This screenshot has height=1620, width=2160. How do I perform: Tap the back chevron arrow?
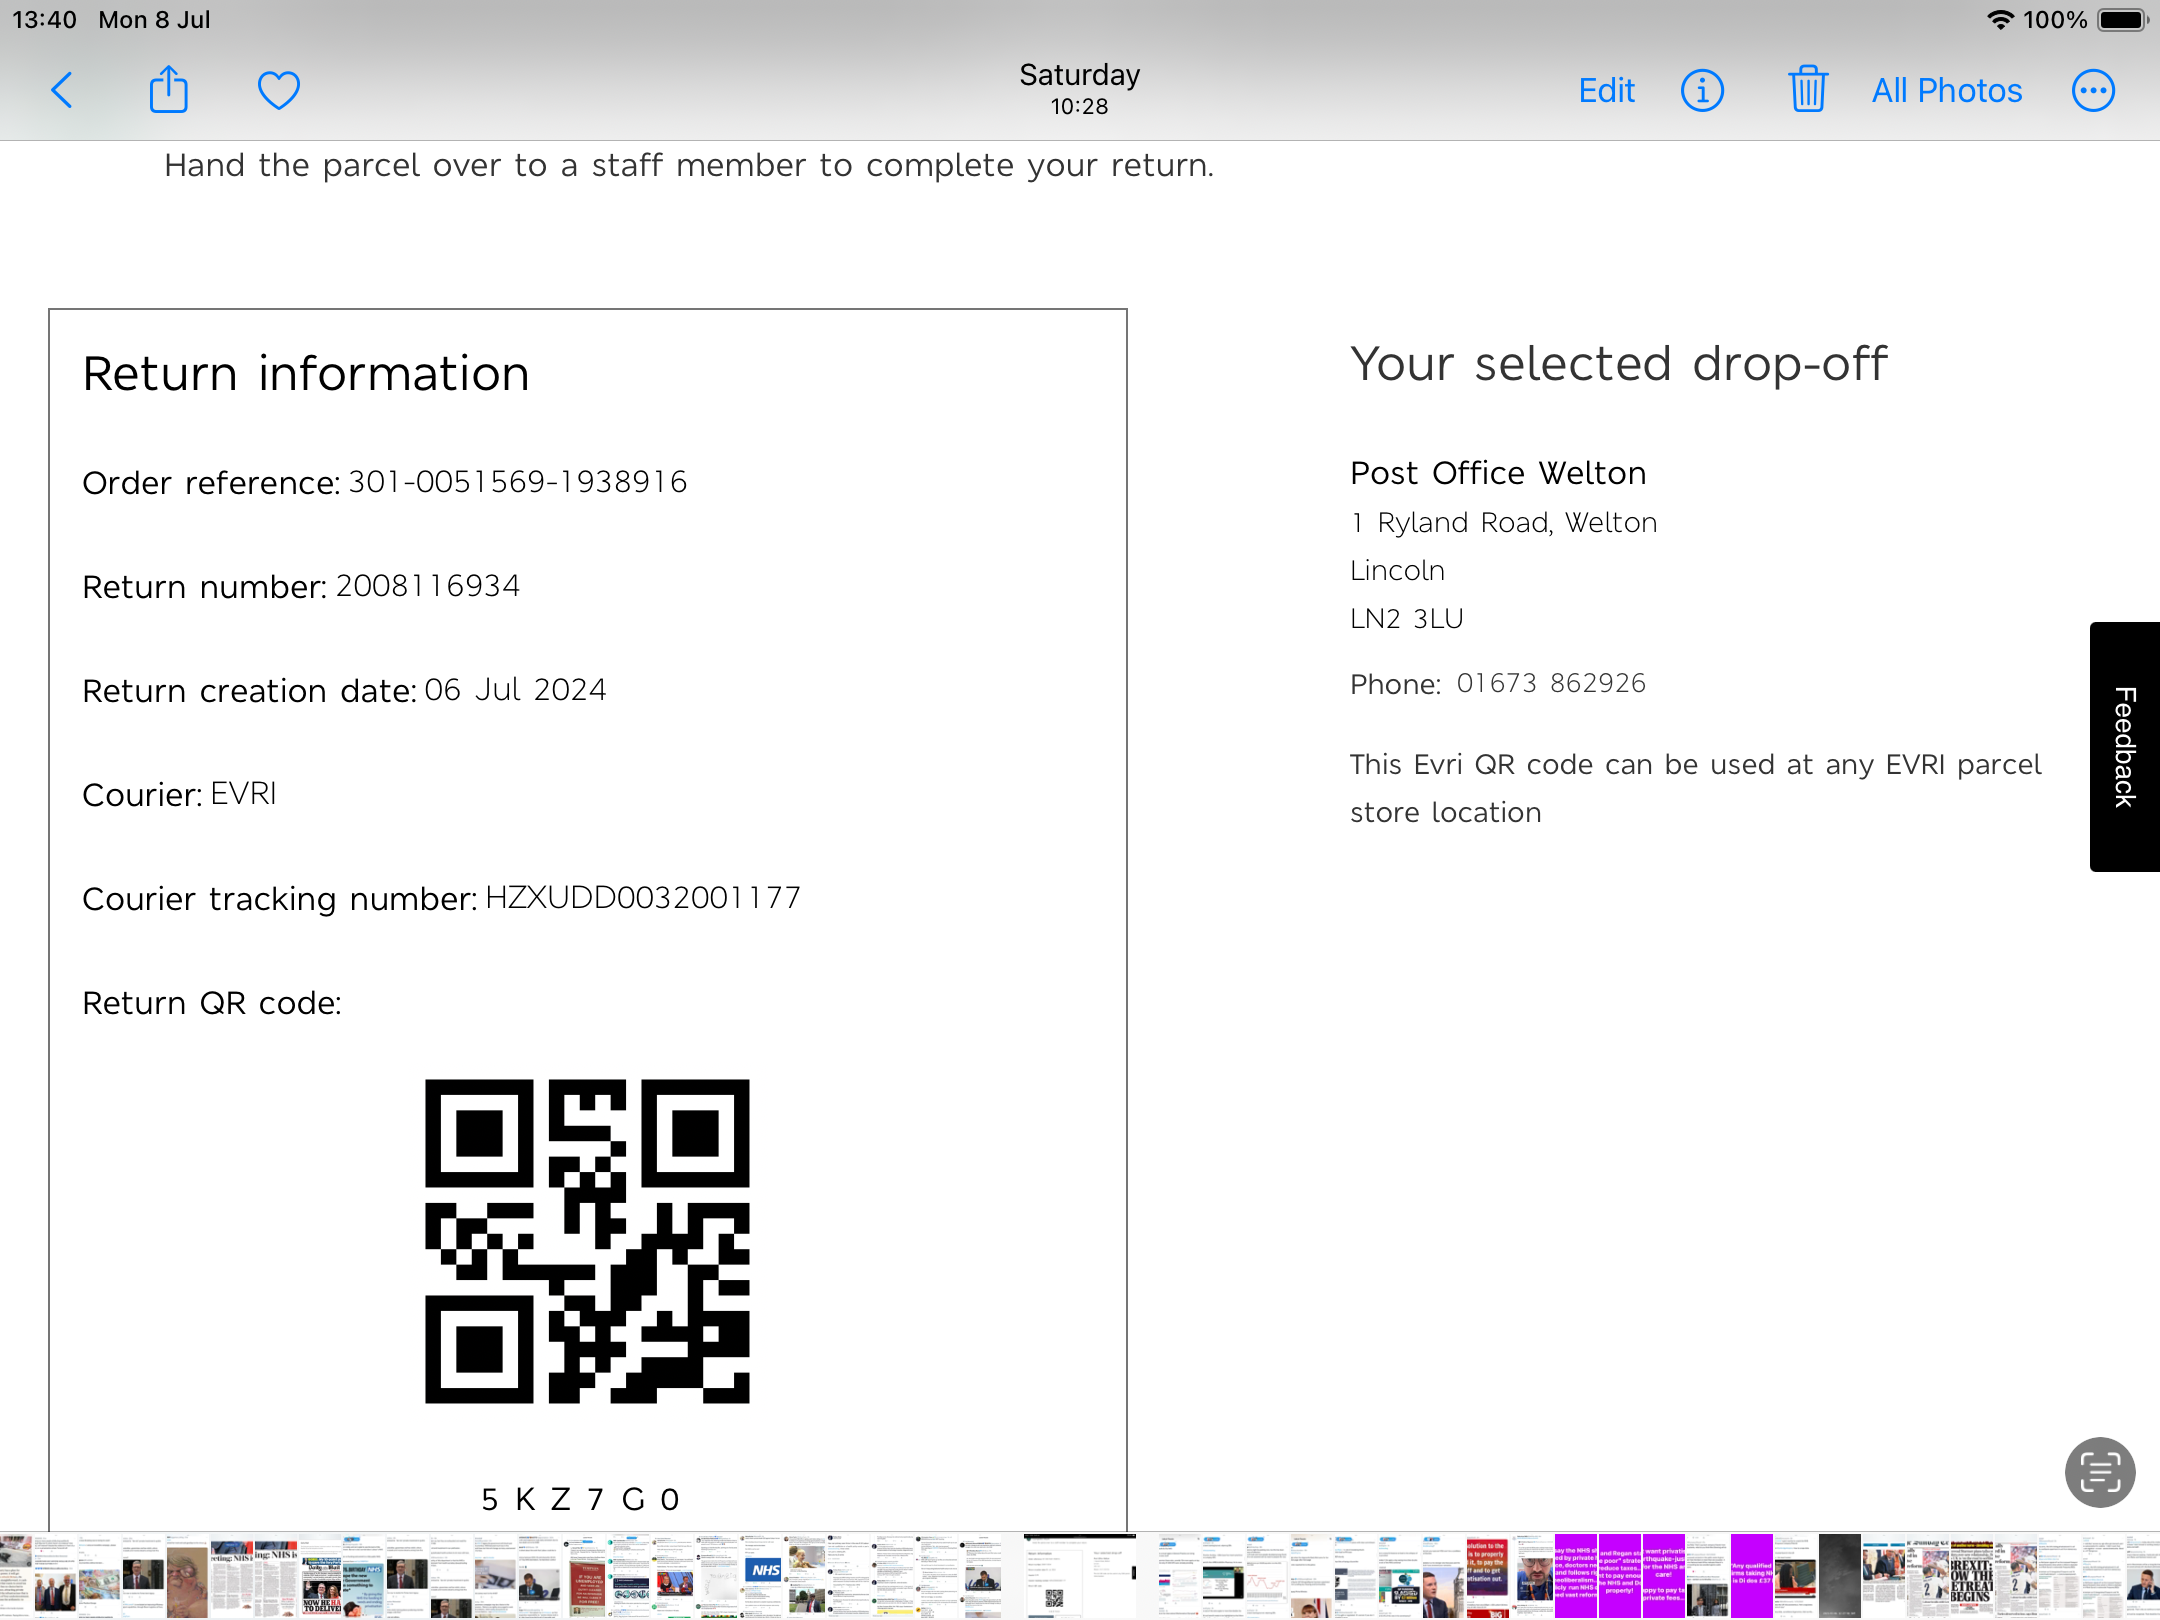click(x=62, y=90)
